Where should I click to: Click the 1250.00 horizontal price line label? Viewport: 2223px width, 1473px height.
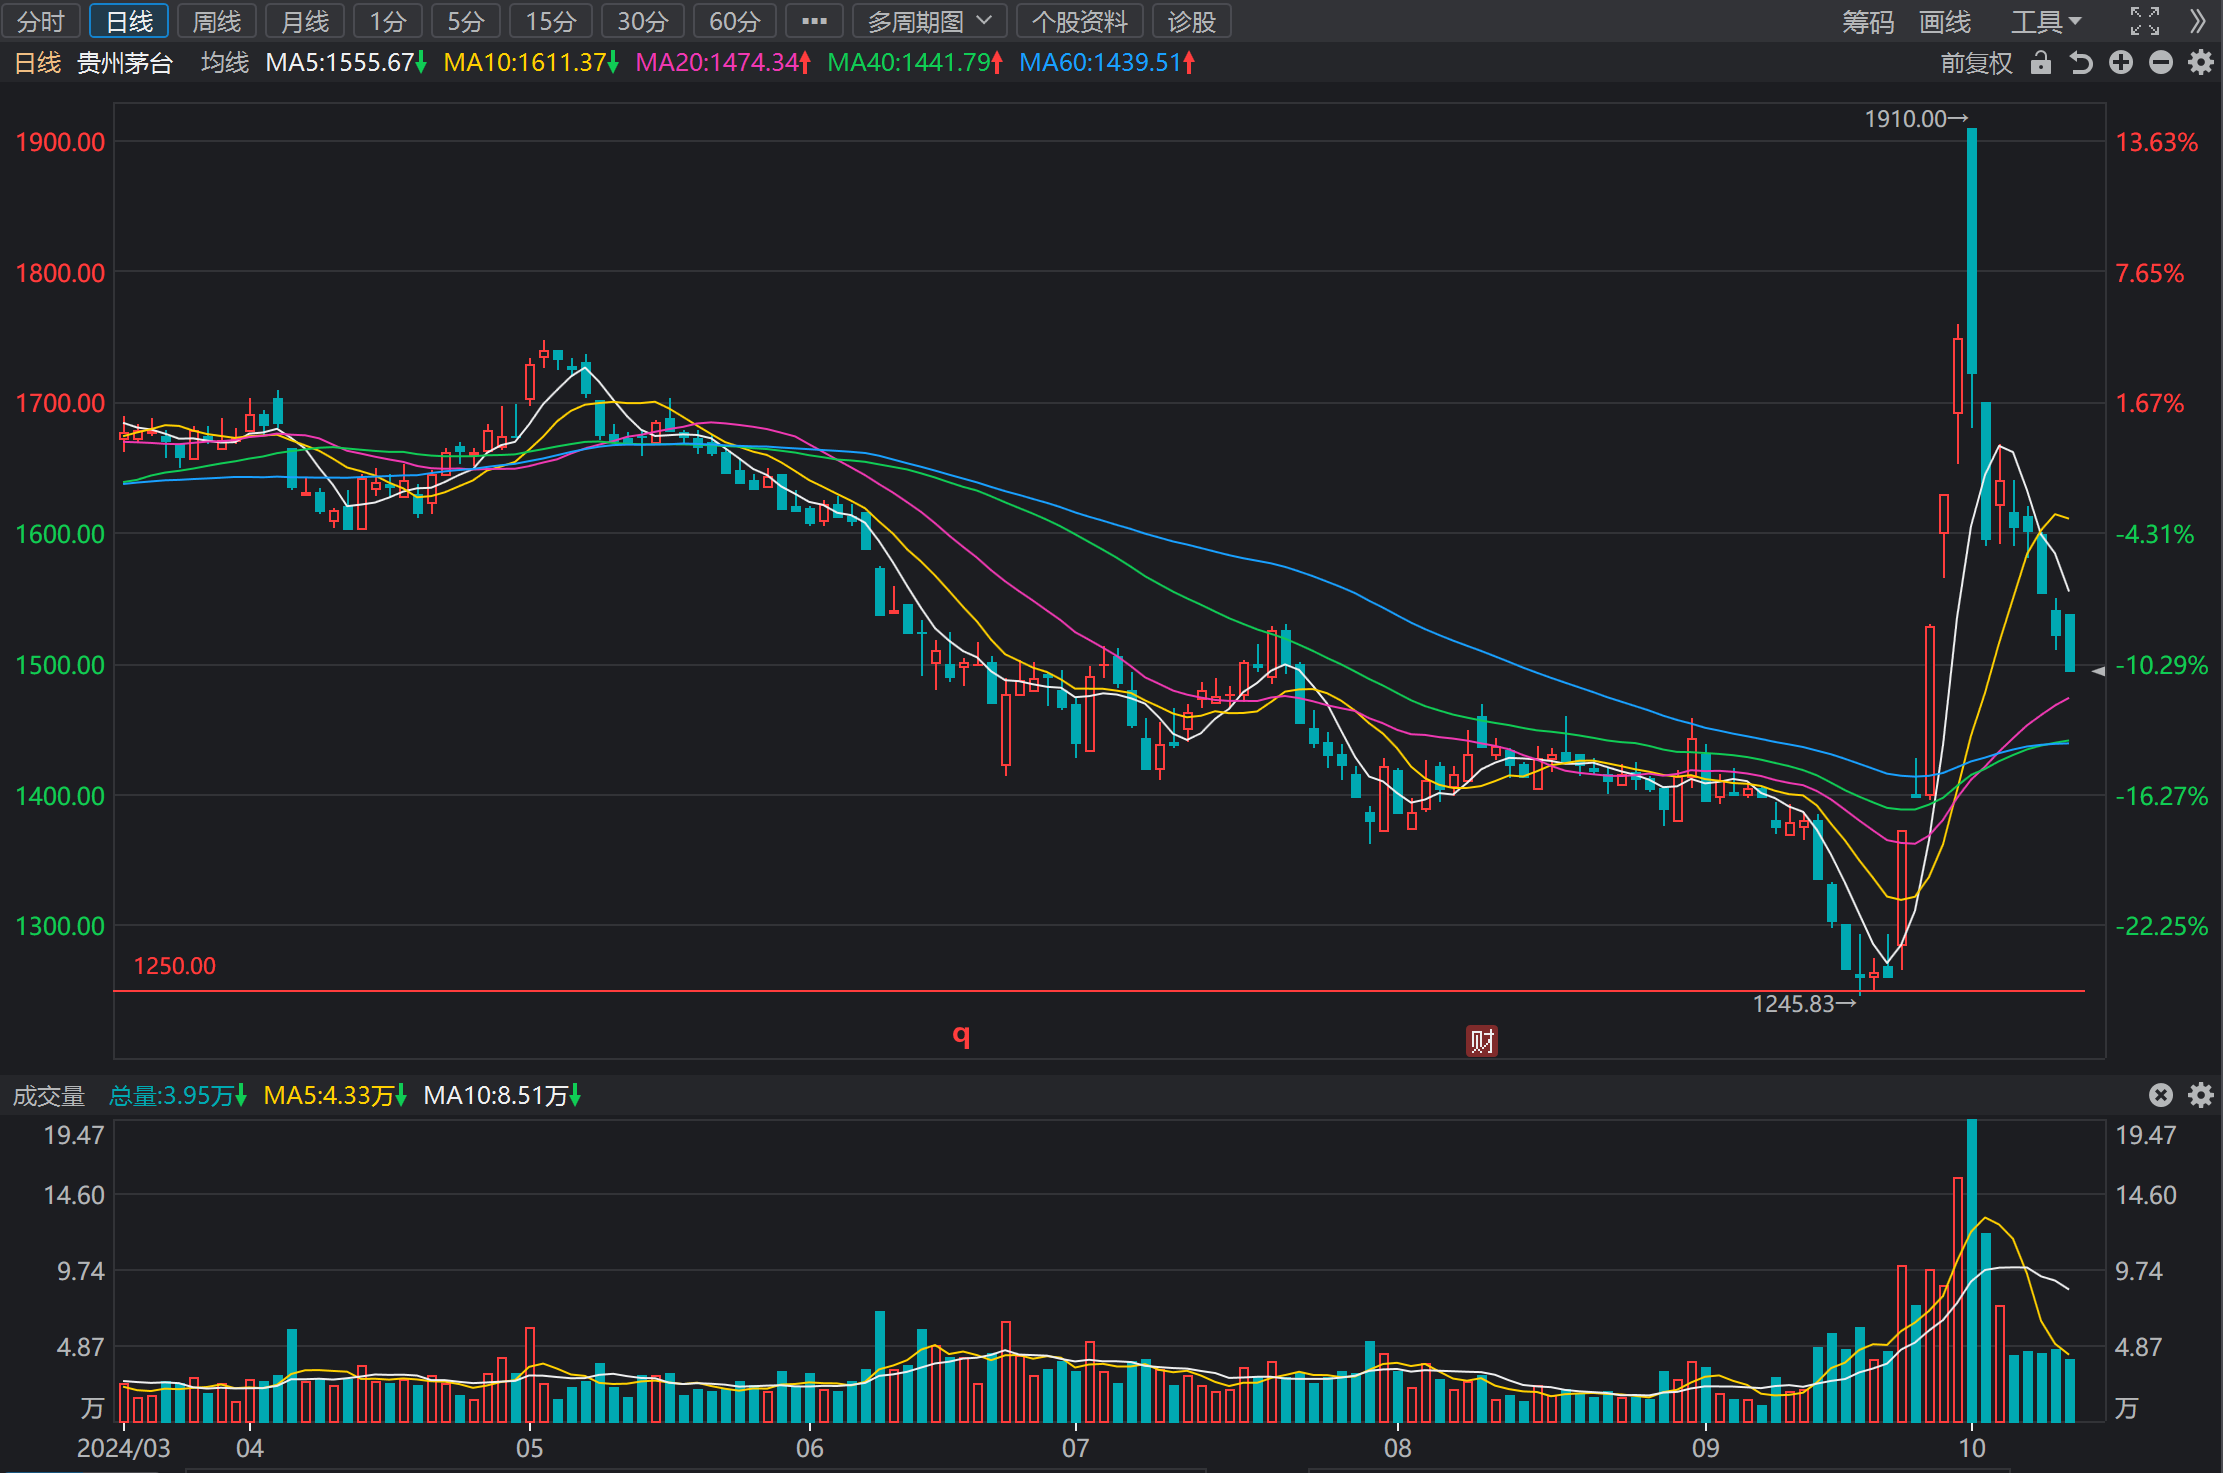coord(174,966)
